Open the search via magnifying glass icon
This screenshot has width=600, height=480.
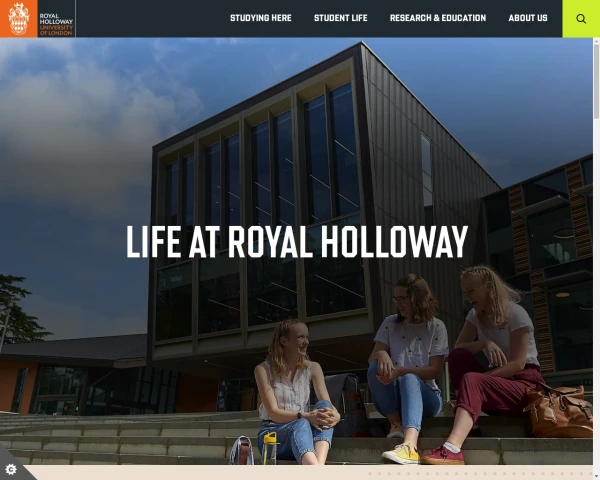click(x=581, y=19)
